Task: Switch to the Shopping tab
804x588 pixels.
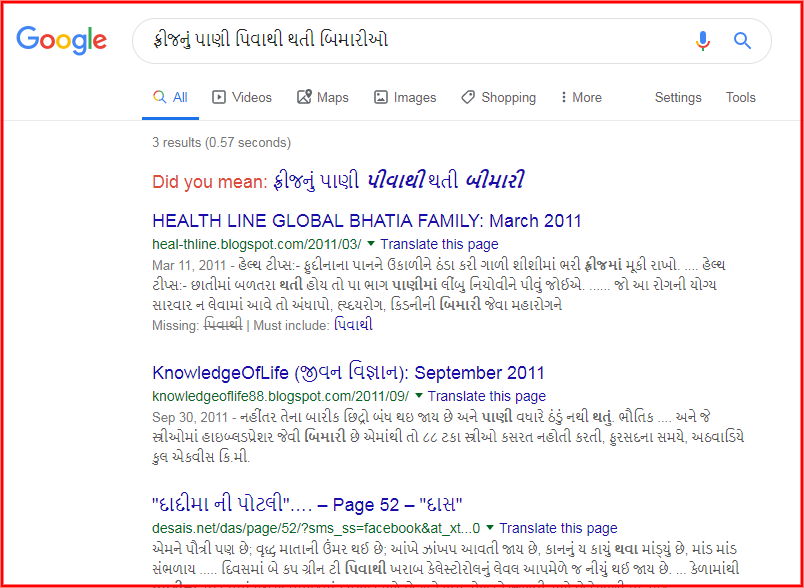Action: point(498,97)
